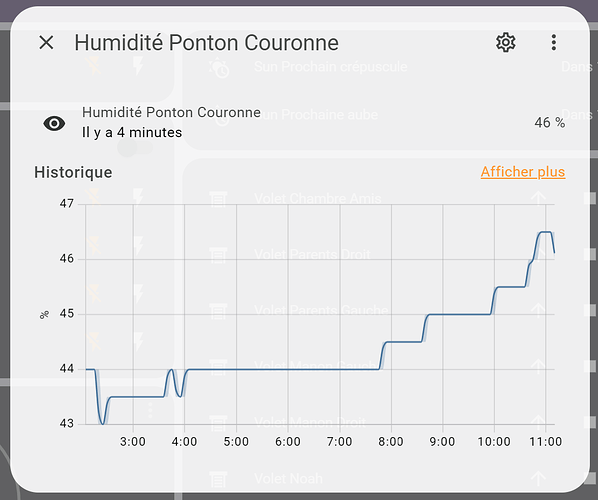Image resolution: width=598 pixels, height=500 pixels.
Task: Click the dialog title Humidité Ponton Couronne
Action: click(x=206, y=42)
